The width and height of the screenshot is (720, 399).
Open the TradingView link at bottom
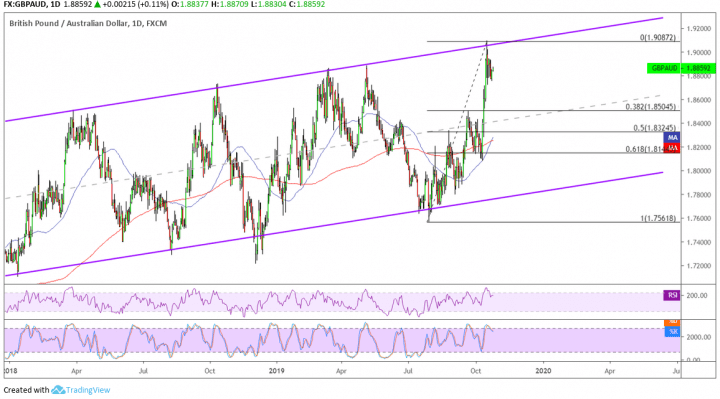(88, 390)
